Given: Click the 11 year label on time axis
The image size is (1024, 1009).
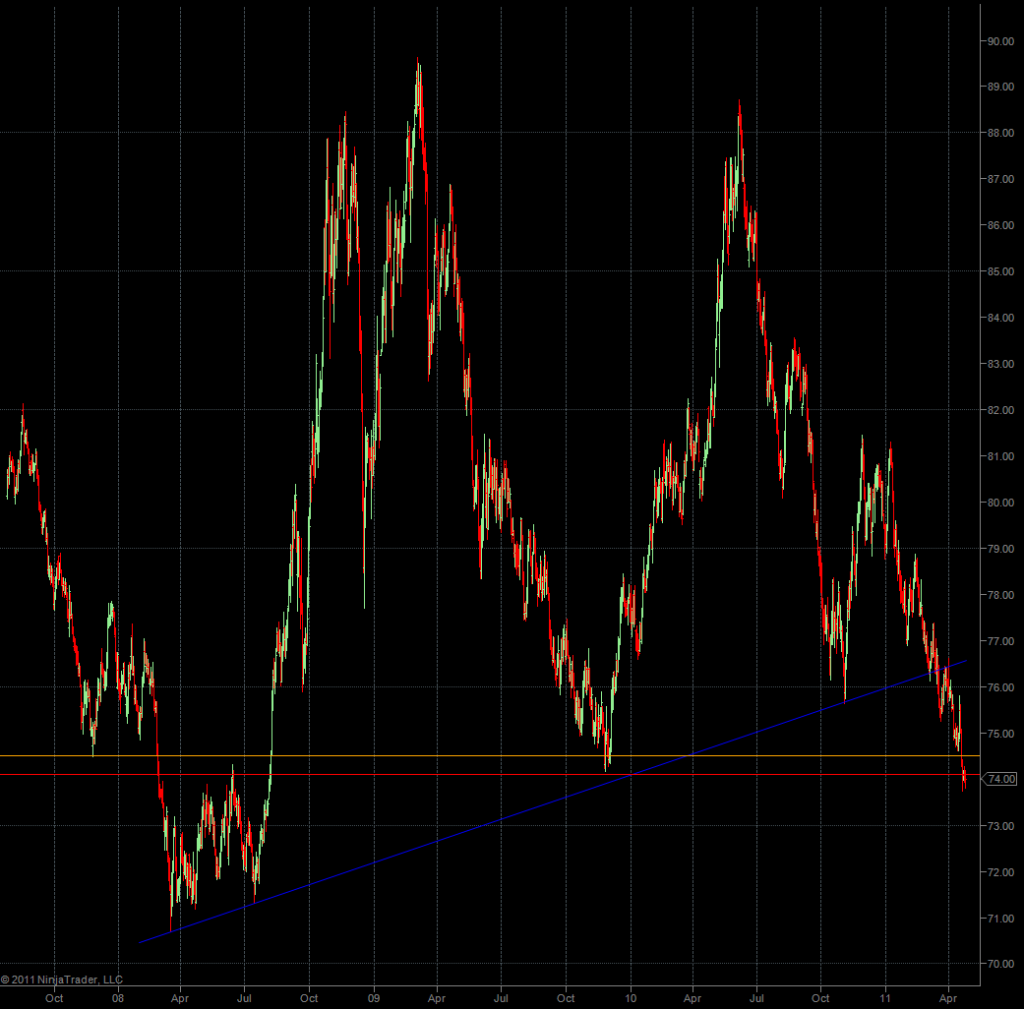Looking at the screenshot, I should tap(886, 998).
